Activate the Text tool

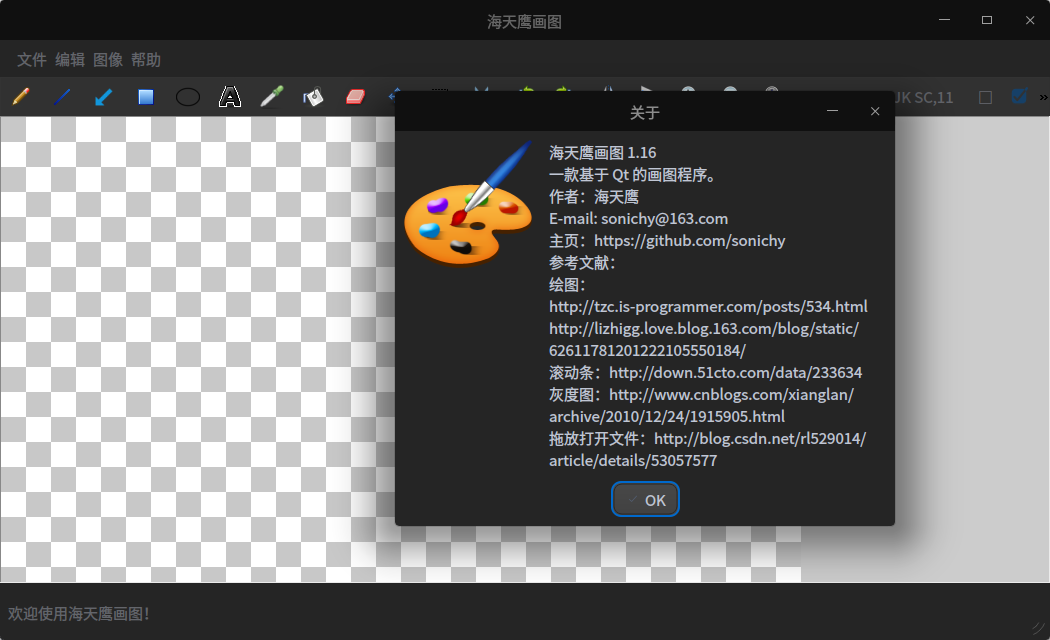(230, 97)
